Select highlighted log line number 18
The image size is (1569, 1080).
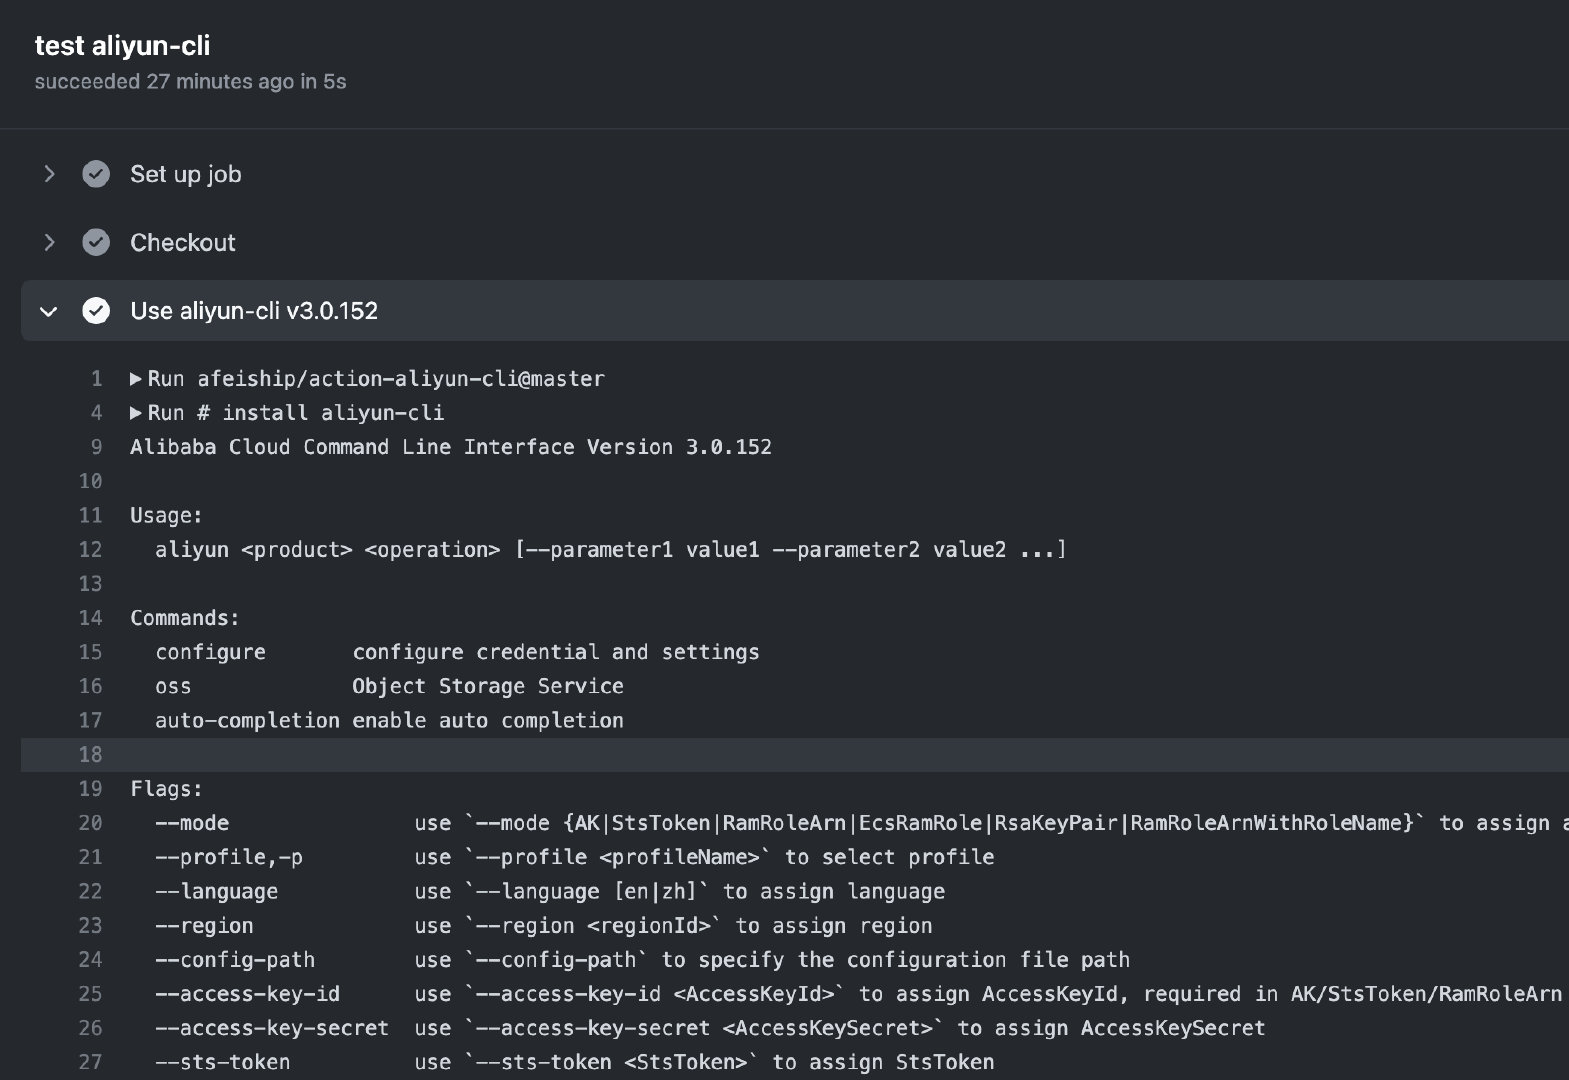[x=91, y=754]
